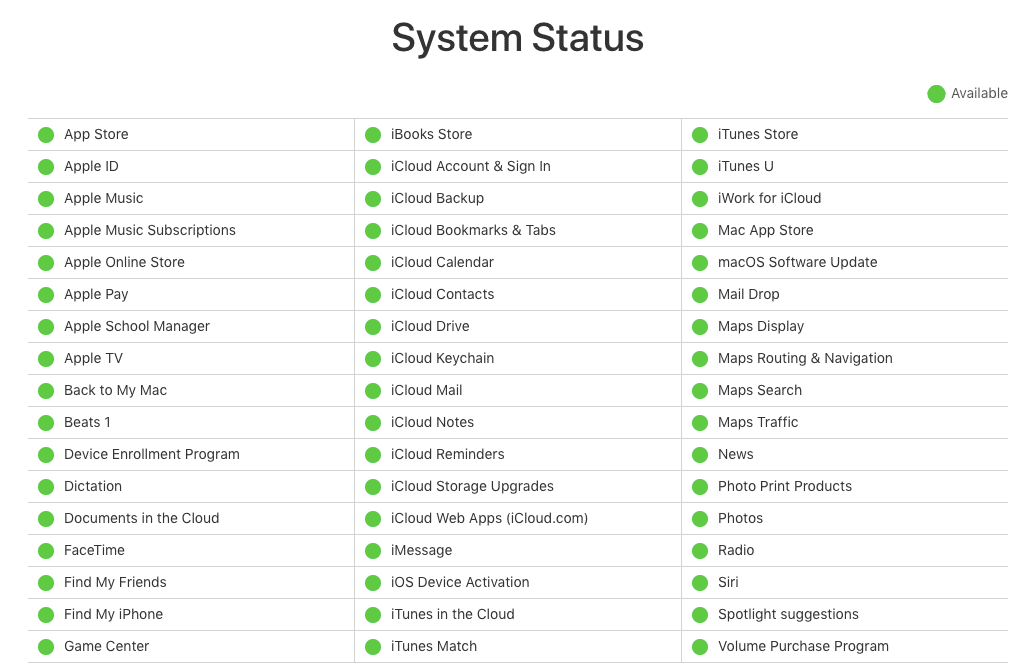Select Maps Routing & Navigation entry
This screenshot has width=1024, height=664.
click(x=805, y=358)
